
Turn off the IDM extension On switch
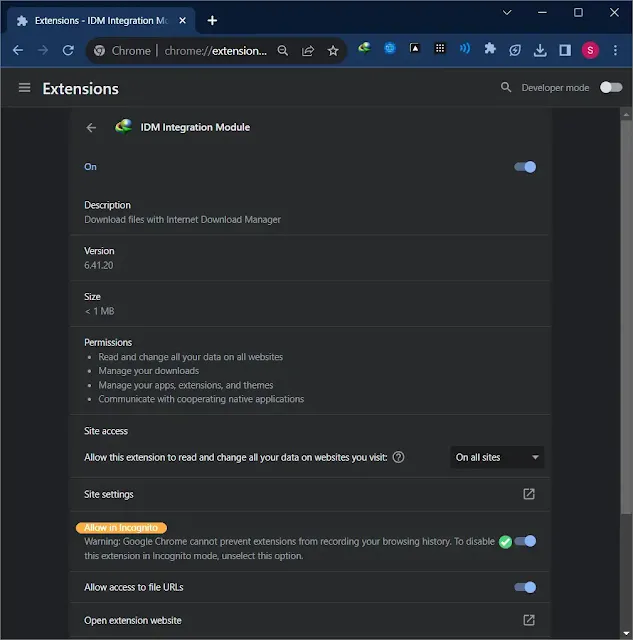[x=525, y=167]
